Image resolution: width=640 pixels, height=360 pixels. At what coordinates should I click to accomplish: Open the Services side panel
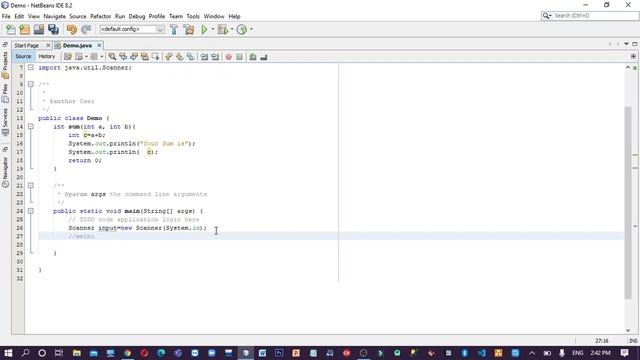click(x=5, y=122)
